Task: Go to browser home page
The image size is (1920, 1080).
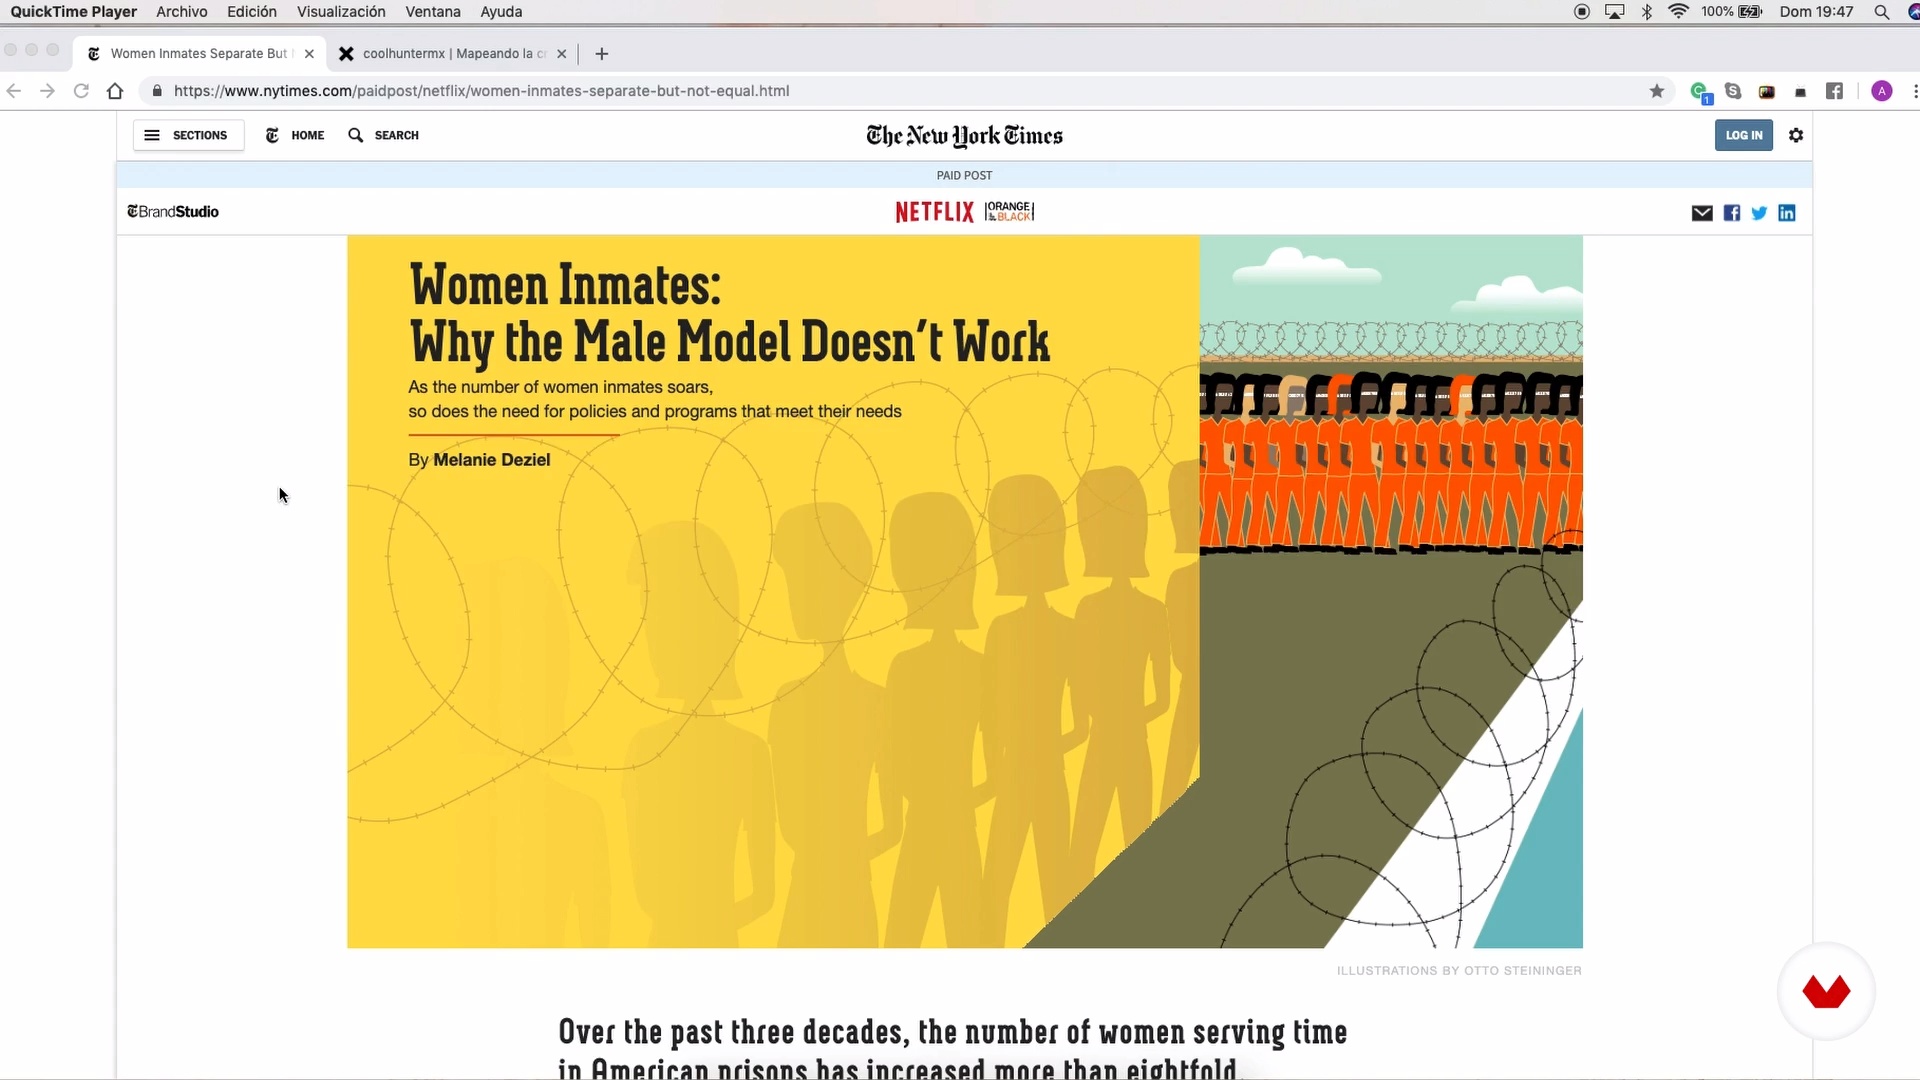Action: 115,91
